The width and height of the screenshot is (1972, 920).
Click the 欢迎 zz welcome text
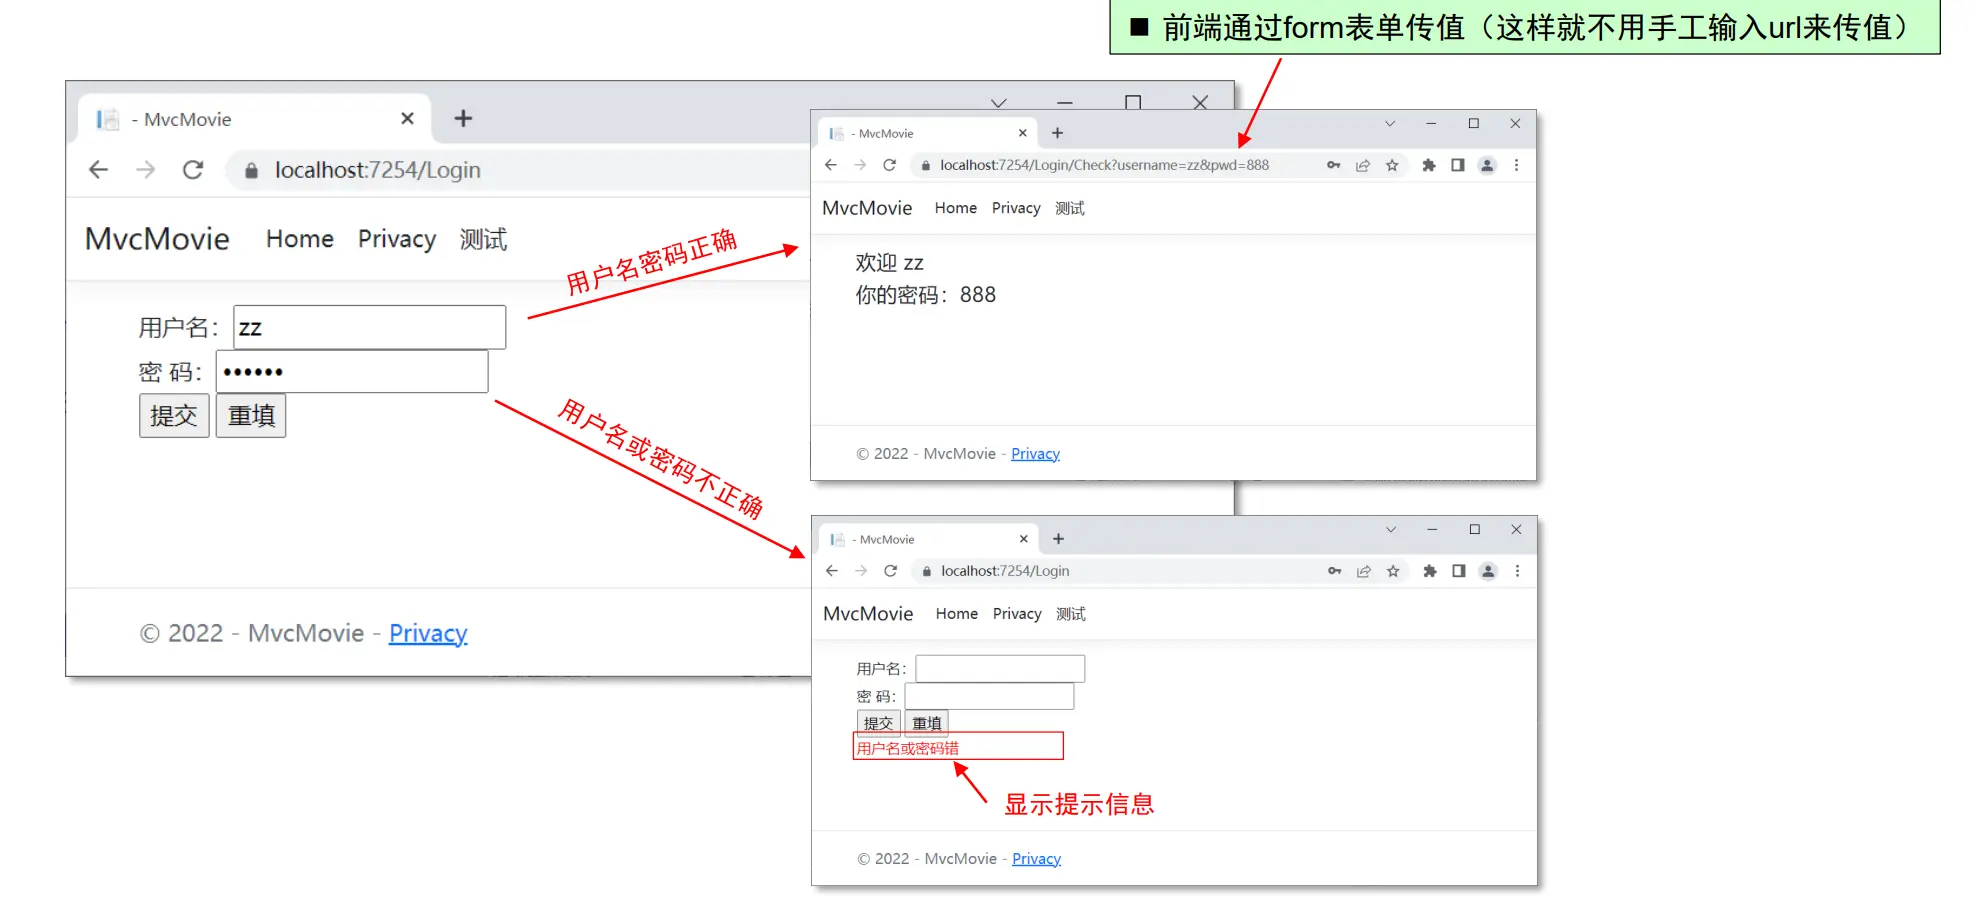point(889,263)
